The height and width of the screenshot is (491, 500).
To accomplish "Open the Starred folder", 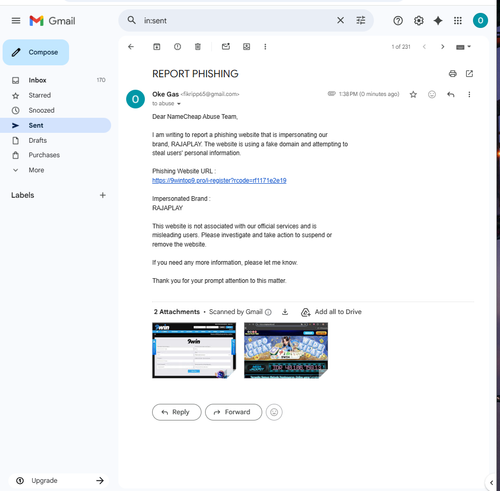I will tap(55, 95).
